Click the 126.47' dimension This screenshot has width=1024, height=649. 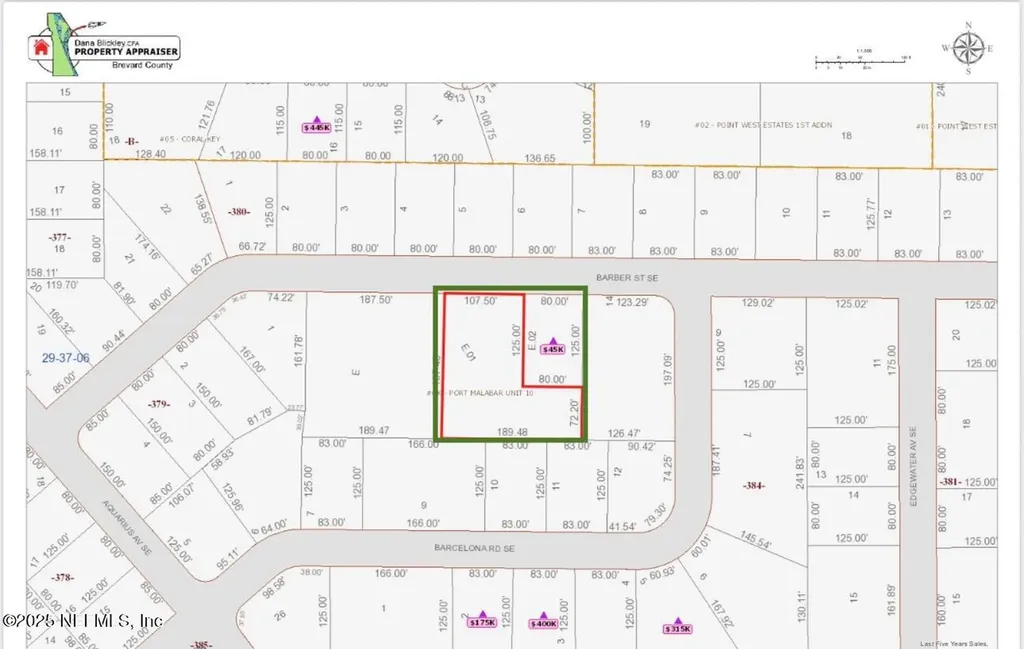point(624,433)
